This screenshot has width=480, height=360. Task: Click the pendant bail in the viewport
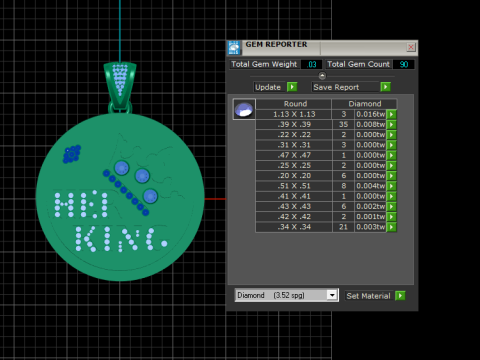coord(120,85)
